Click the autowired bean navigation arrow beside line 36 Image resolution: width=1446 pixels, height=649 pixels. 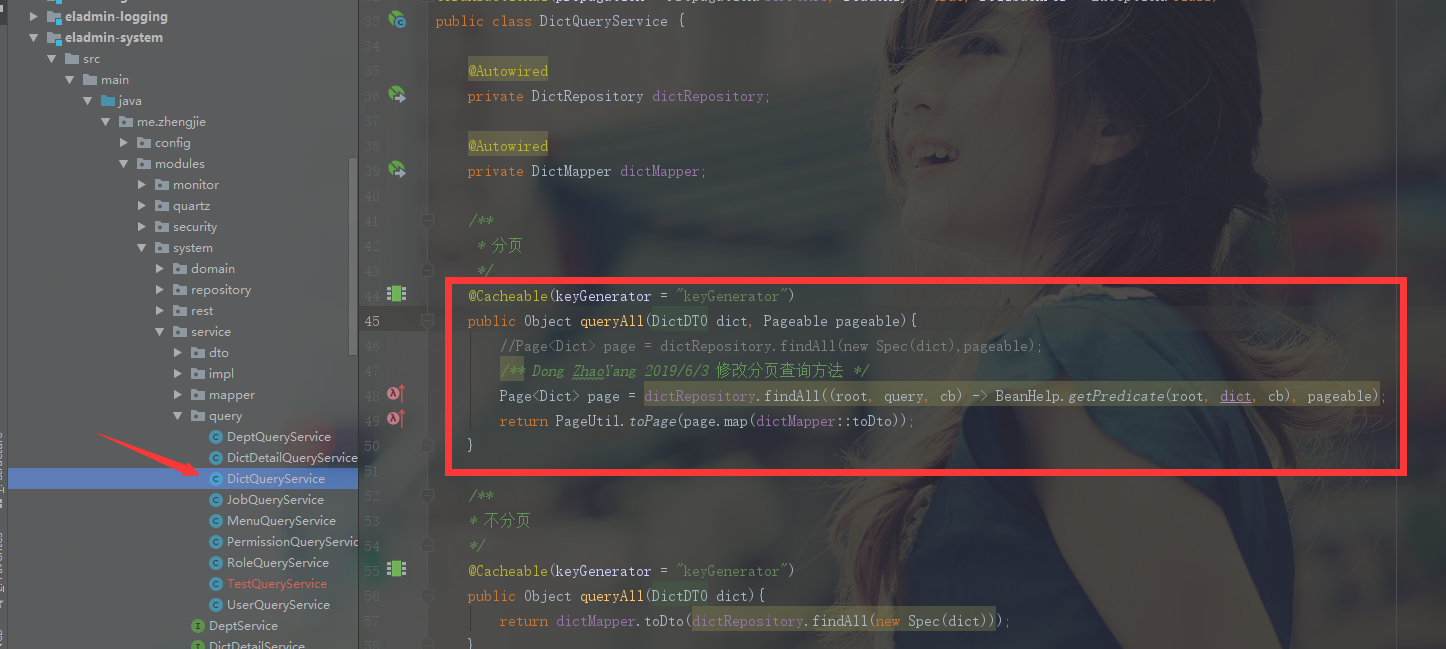(397, 94)
